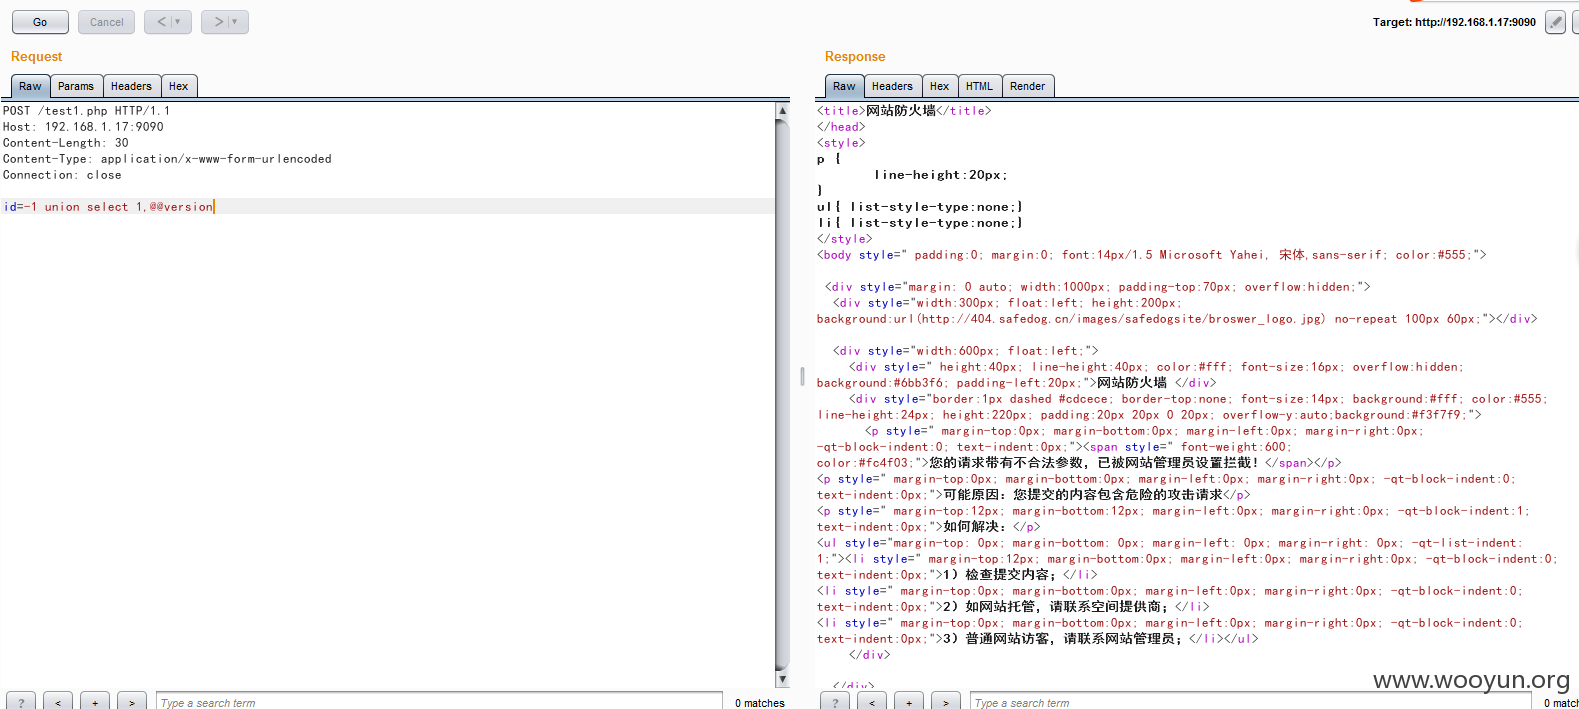
Task: Click the request search next-match button
Action: point(132,702)
